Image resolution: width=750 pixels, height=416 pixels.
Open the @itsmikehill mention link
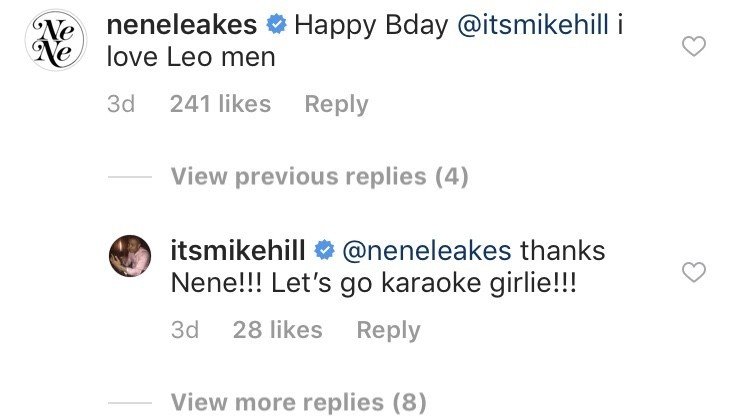click(532, 24)
